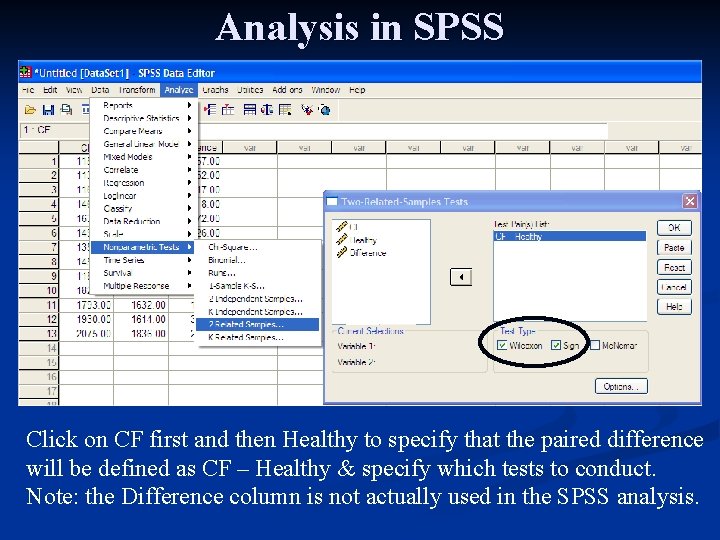Click the SPSS application icon in title bar
This screenshot has height=540, width=720.
pos(25,73)
